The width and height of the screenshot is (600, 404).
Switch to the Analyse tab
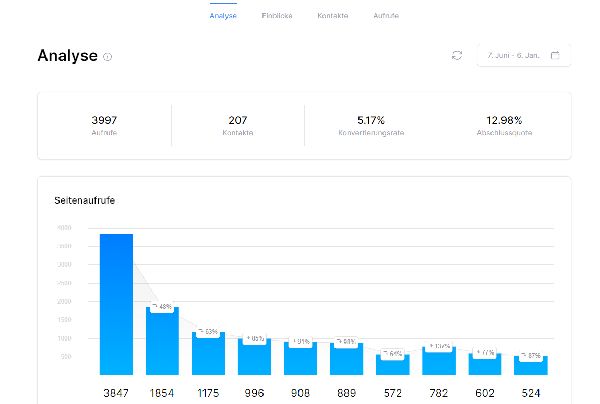224,17
